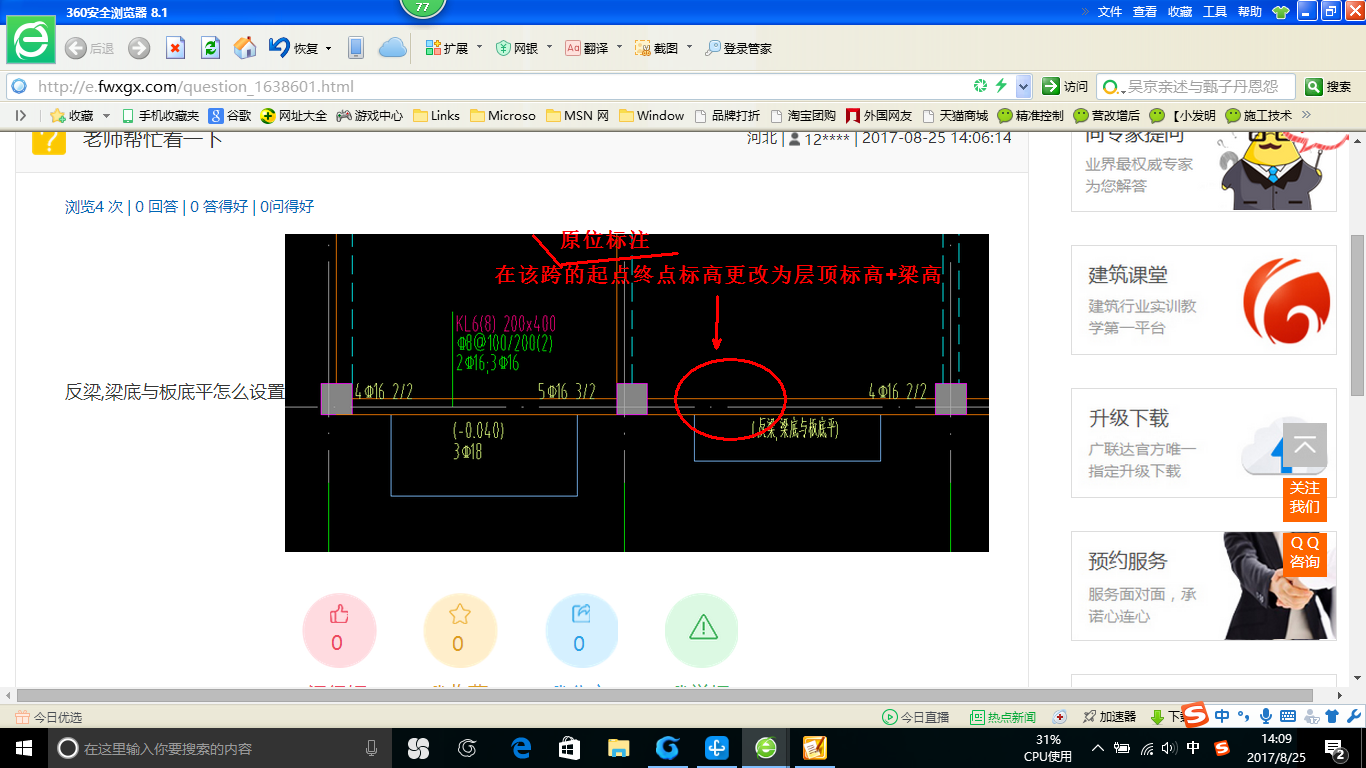Click the 搜索 search button
This screenshot has height=768, width=1366.
pyautogui.click(x=1330, y=87)
